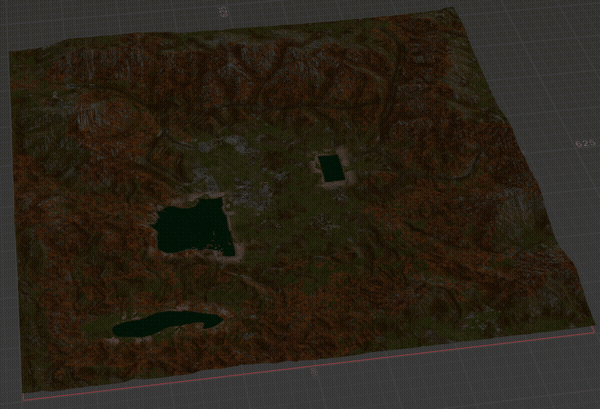Viewport: 600px width, 409px height.
Task: Click the terrain's top-left corner
Action: click(12, 50)
